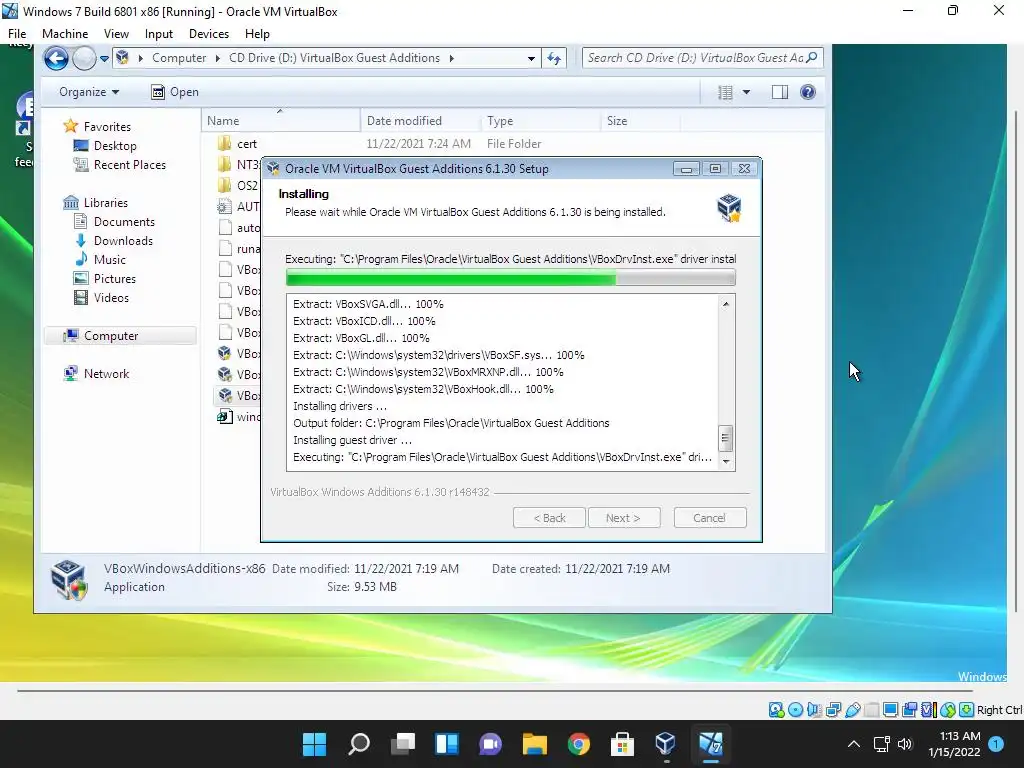Click Explorer's Forward navigation arrow
1024x768 pixels.
point(84,59)
